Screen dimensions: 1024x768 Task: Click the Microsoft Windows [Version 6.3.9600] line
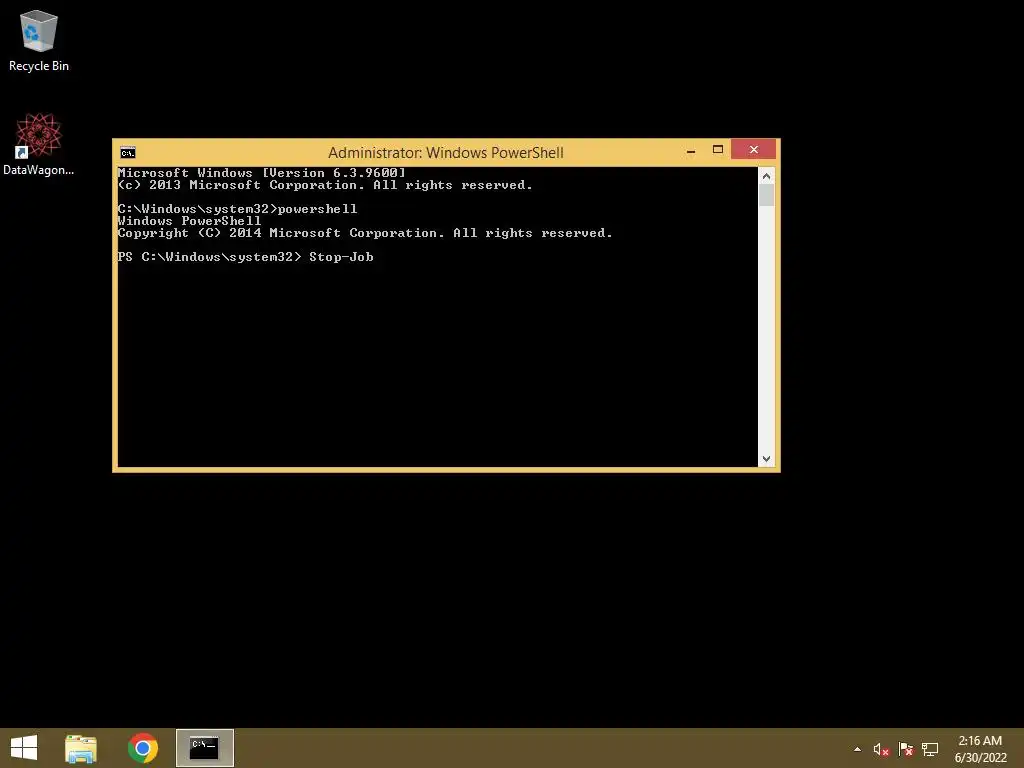262,173
